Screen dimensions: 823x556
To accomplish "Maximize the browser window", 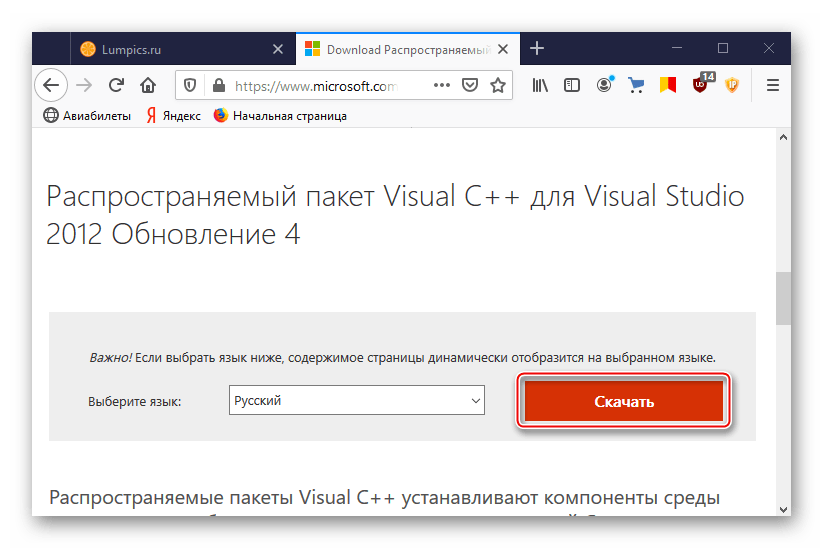I will (723, 48).
